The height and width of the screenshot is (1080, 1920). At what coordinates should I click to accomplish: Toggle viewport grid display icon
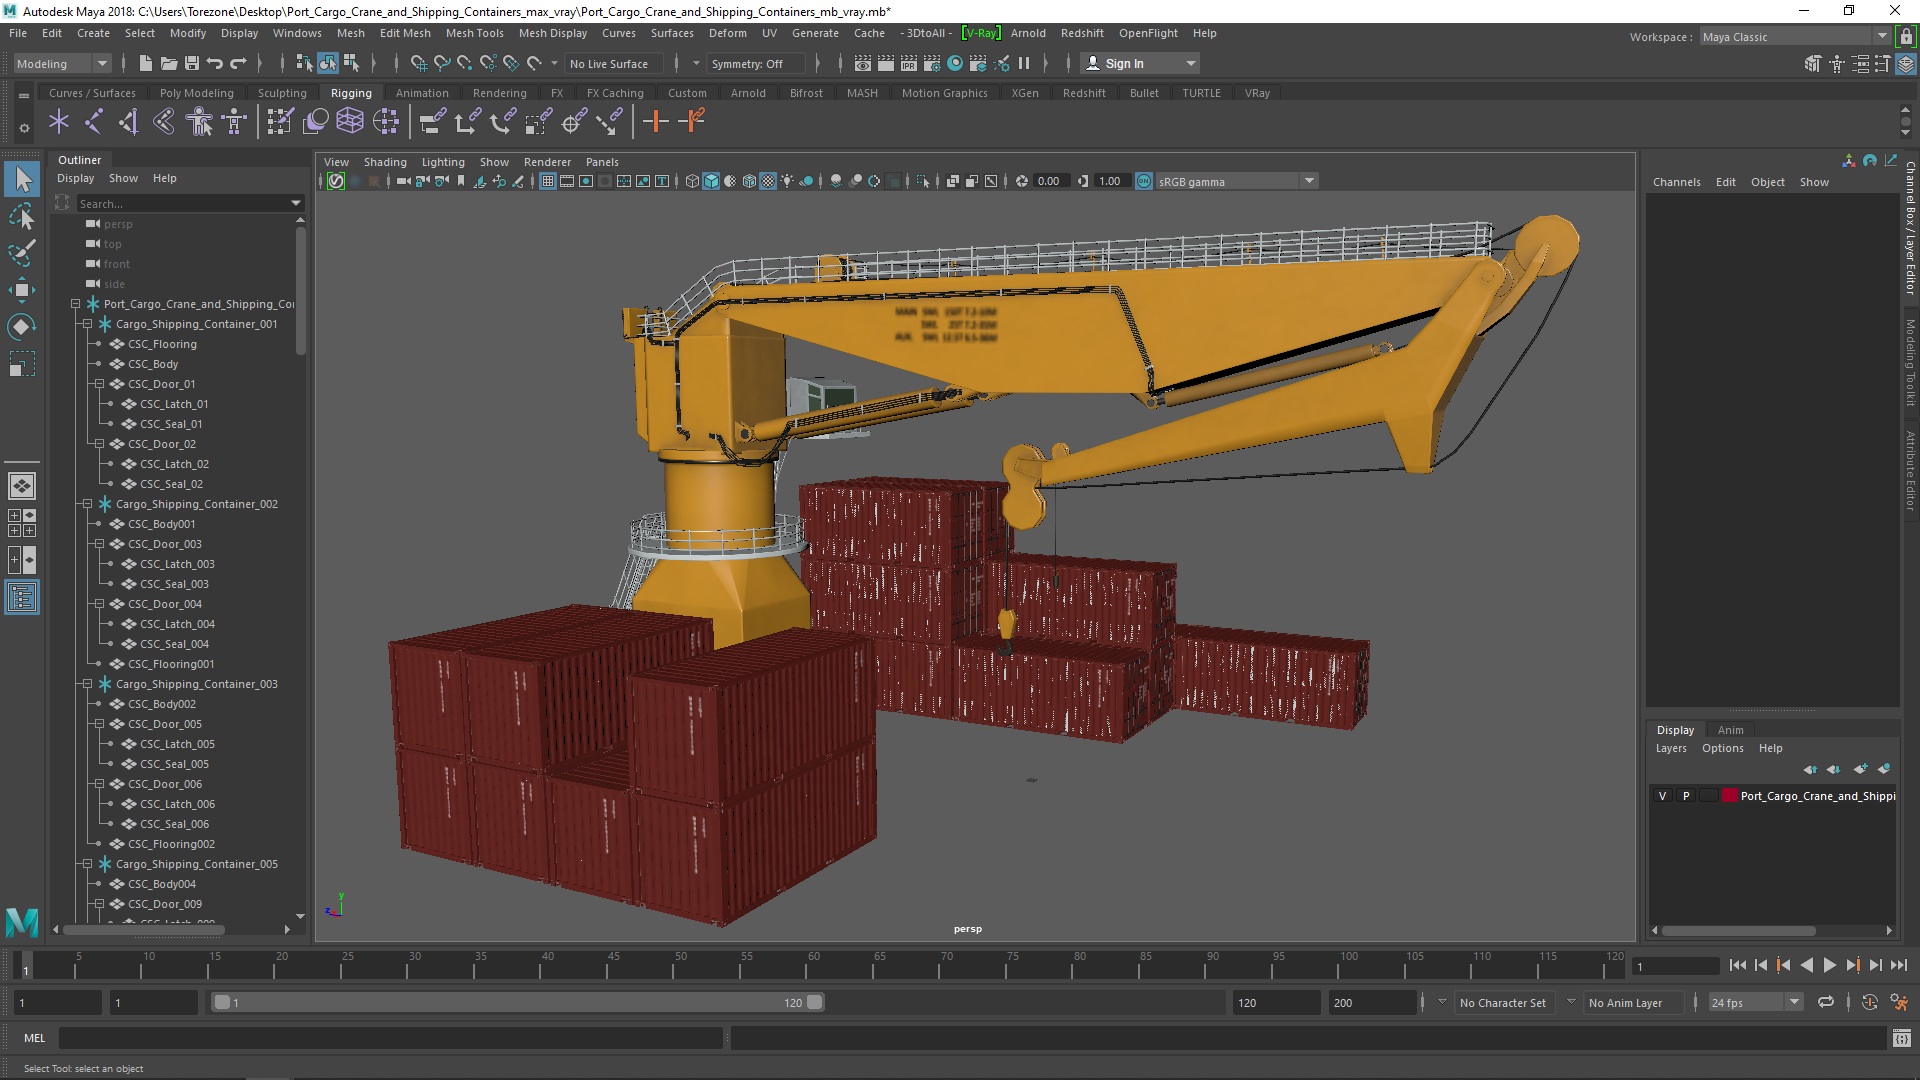point(548,181)
